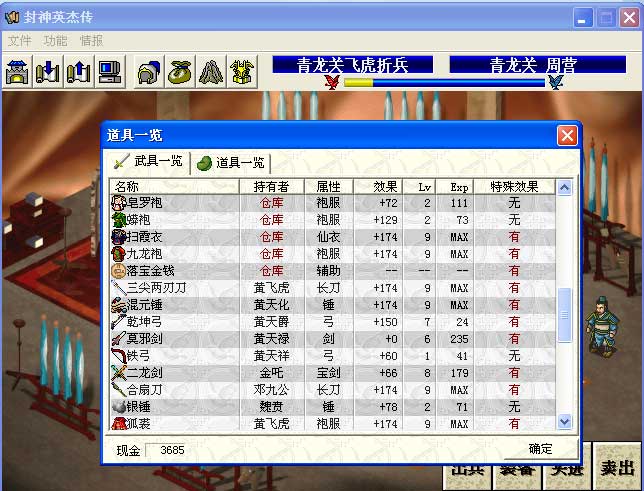Click the Exp column header

click(x=455, y=187)
